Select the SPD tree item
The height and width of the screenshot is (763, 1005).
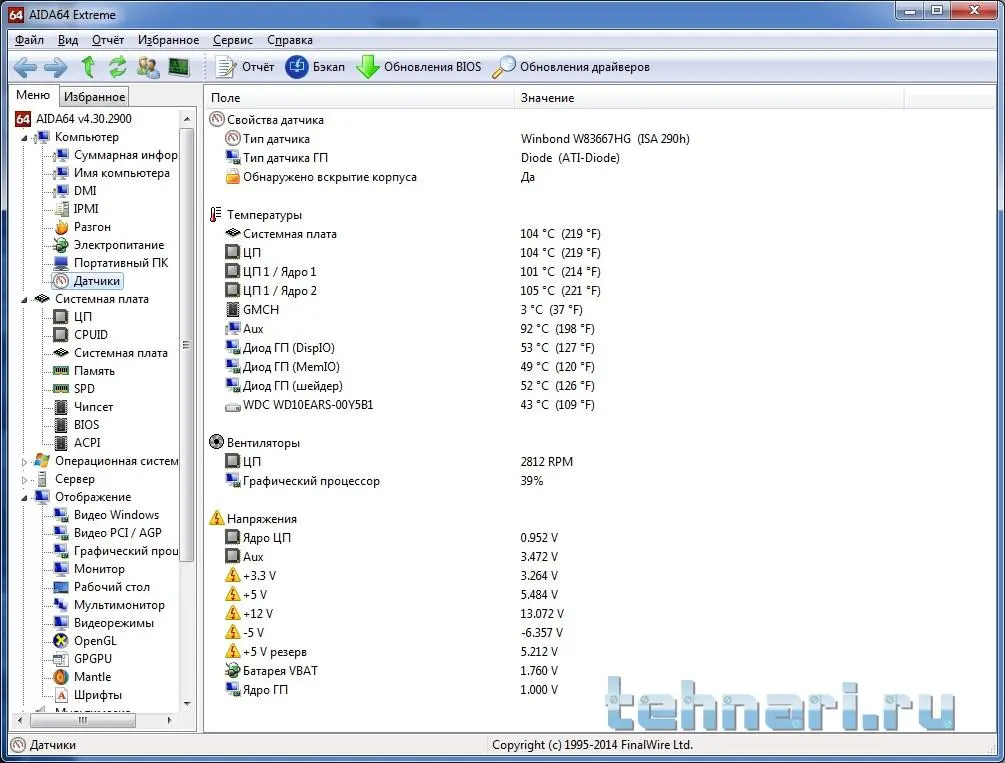(x=74, y=389)
